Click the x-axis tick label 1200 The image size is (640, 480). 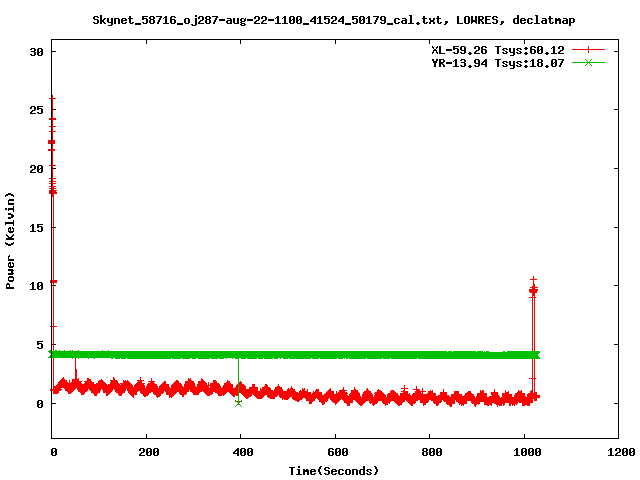[621, 452]
